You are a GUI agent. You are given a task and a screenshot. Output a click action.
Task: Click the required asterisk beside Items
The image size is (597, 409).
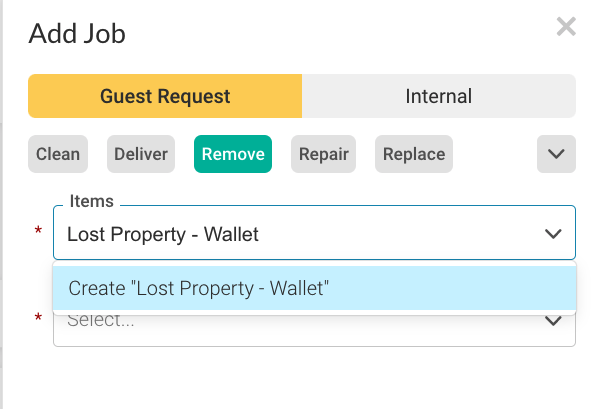pyautogui.click(x=38, y=230)
